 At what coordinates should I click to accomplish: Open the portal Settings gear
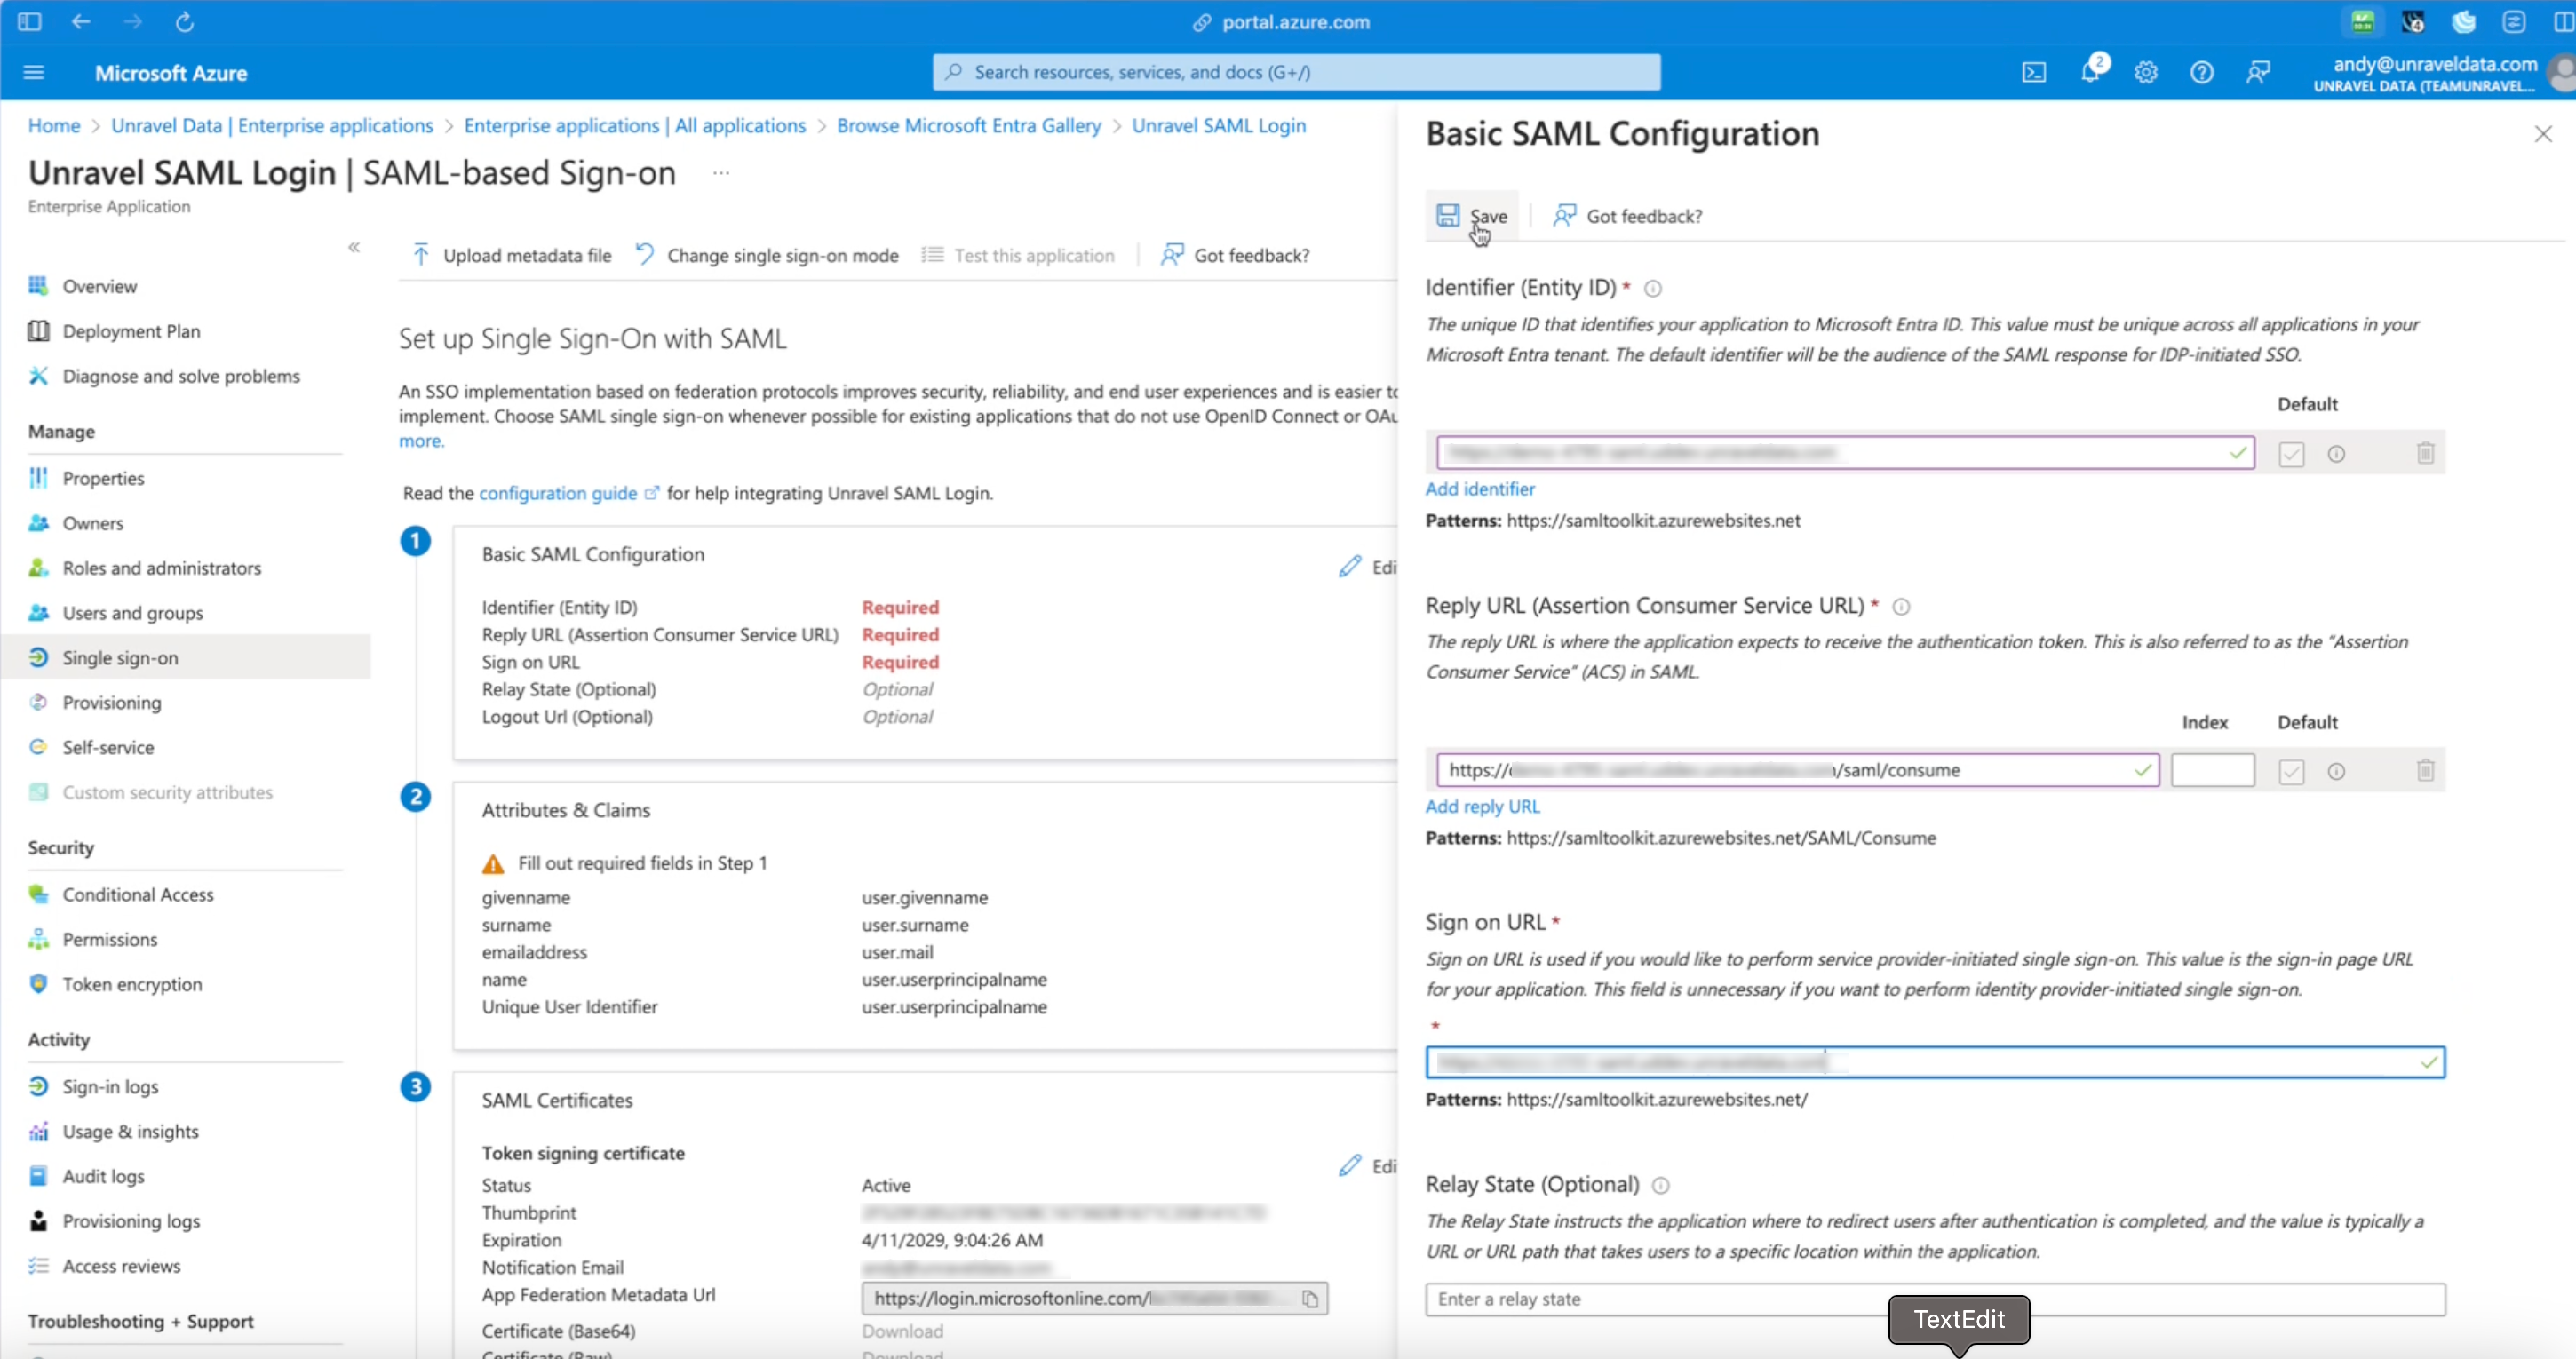(x=2146, y=72)
